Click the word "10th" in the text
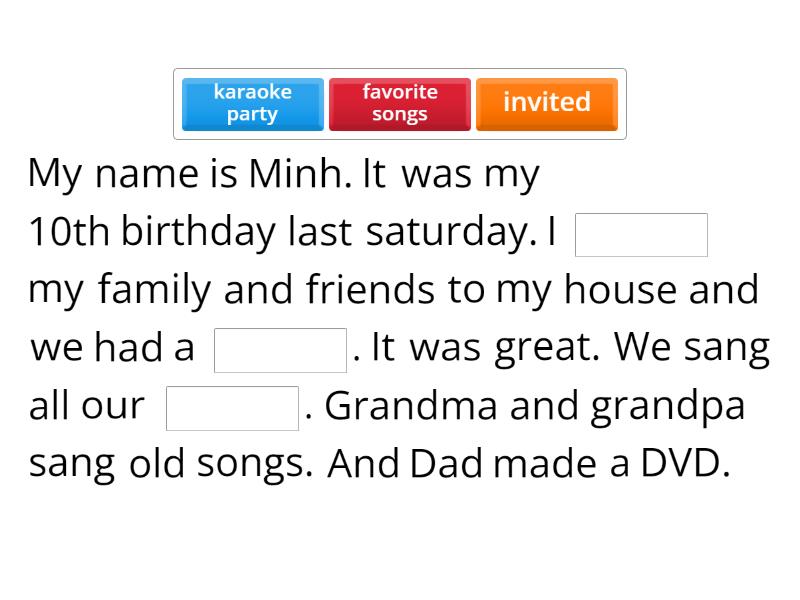The height and width of the screenshot is (600, 800). 69,232
